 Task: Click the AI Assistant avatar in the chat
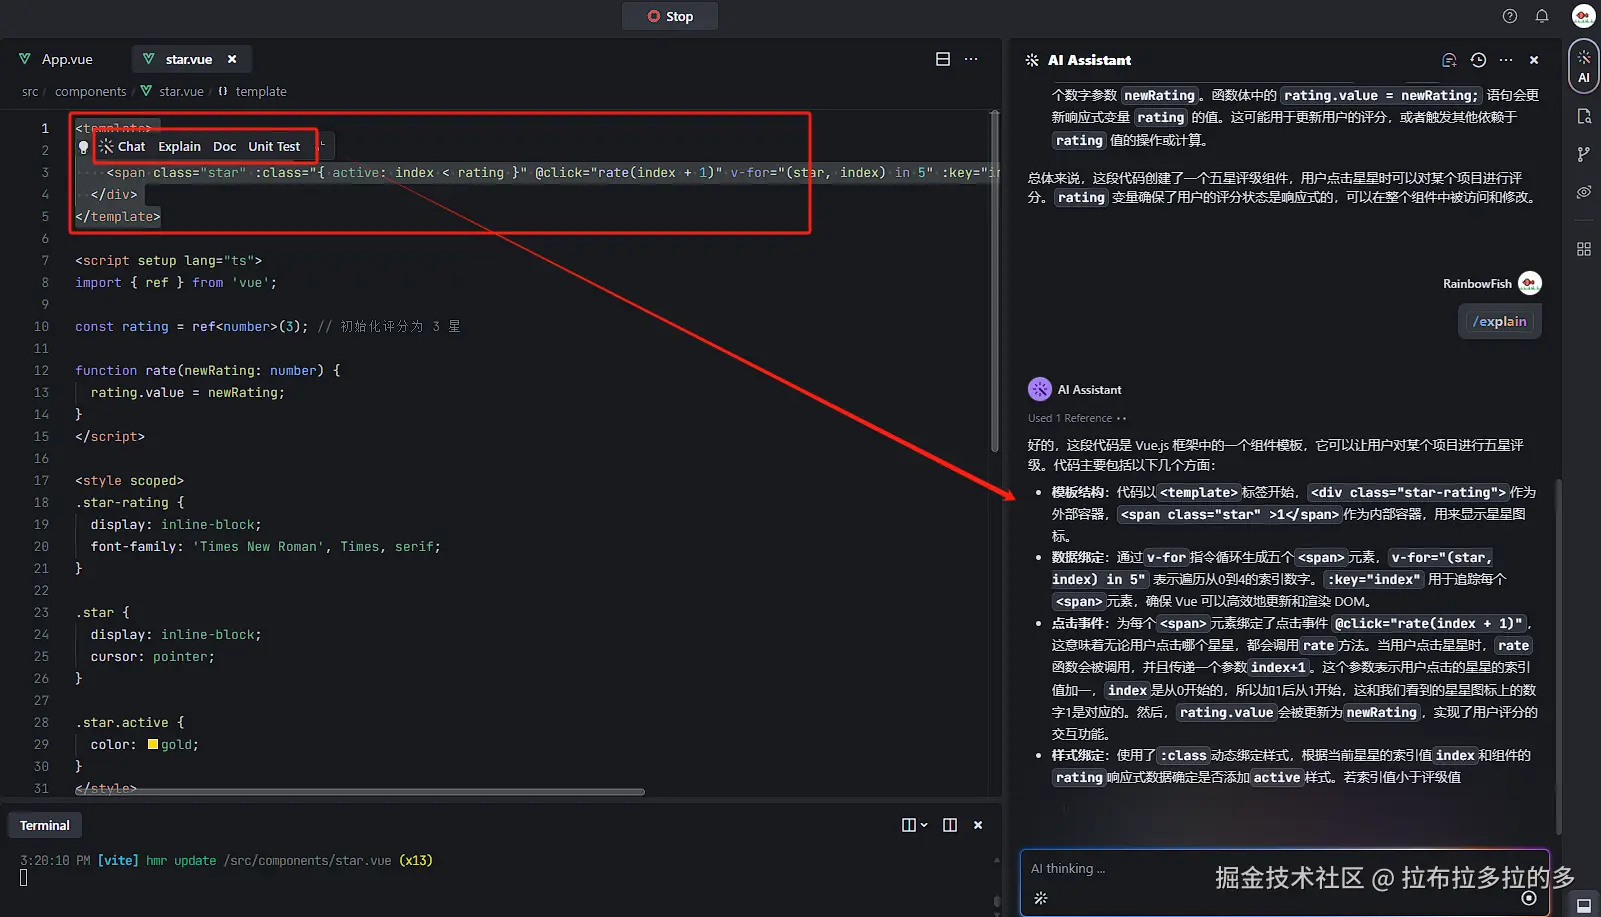point(1040,389)
